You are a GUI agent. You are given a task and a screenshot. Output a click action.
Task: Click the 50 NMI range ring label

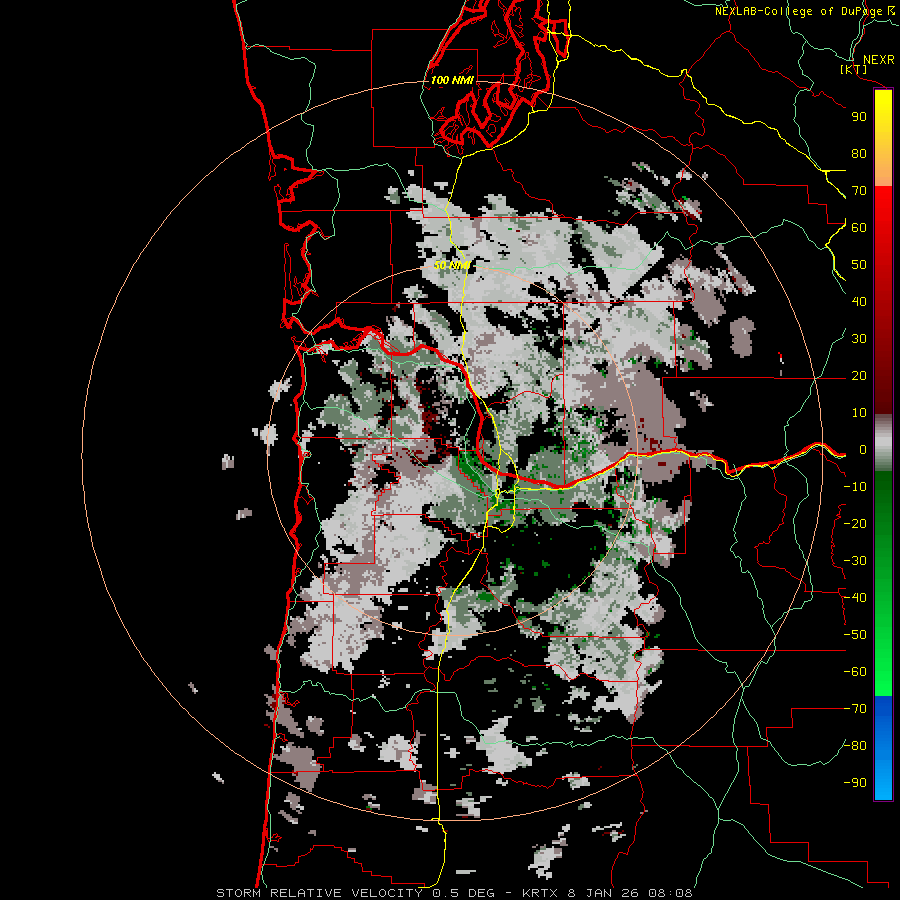point(452,265)
